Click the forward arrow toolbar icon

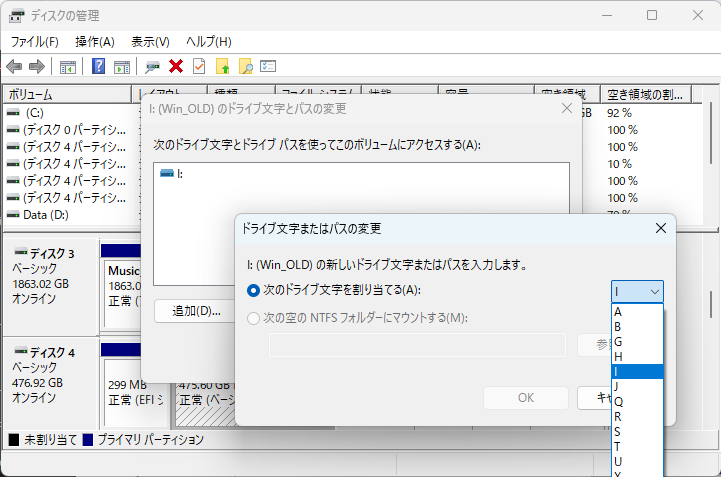click(x=37, y=67)
